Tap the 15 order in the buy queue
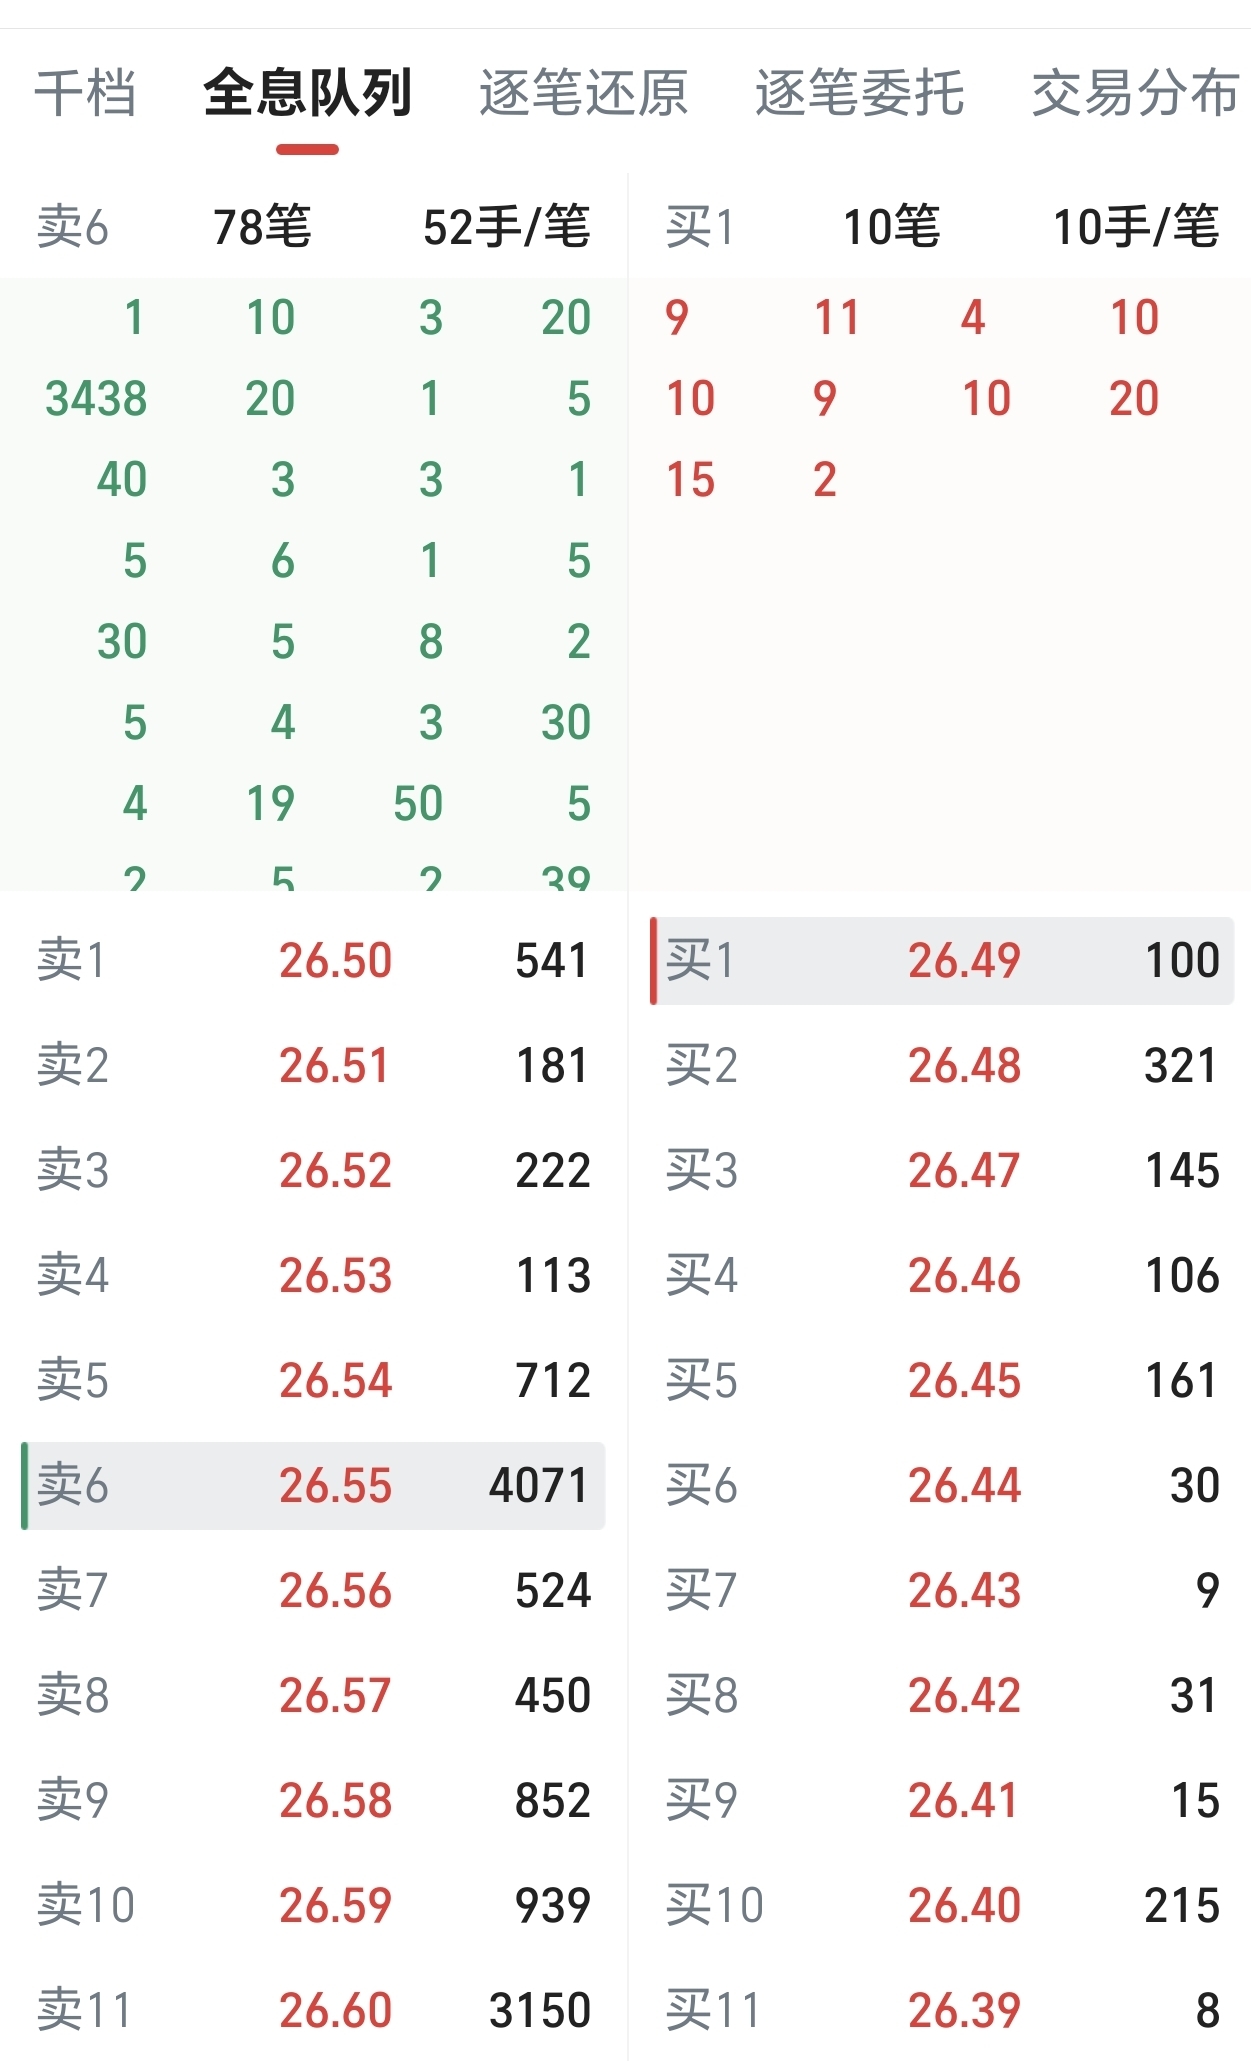The image size is (1251, 2061). pyautogui.click(x=690, y=480)
